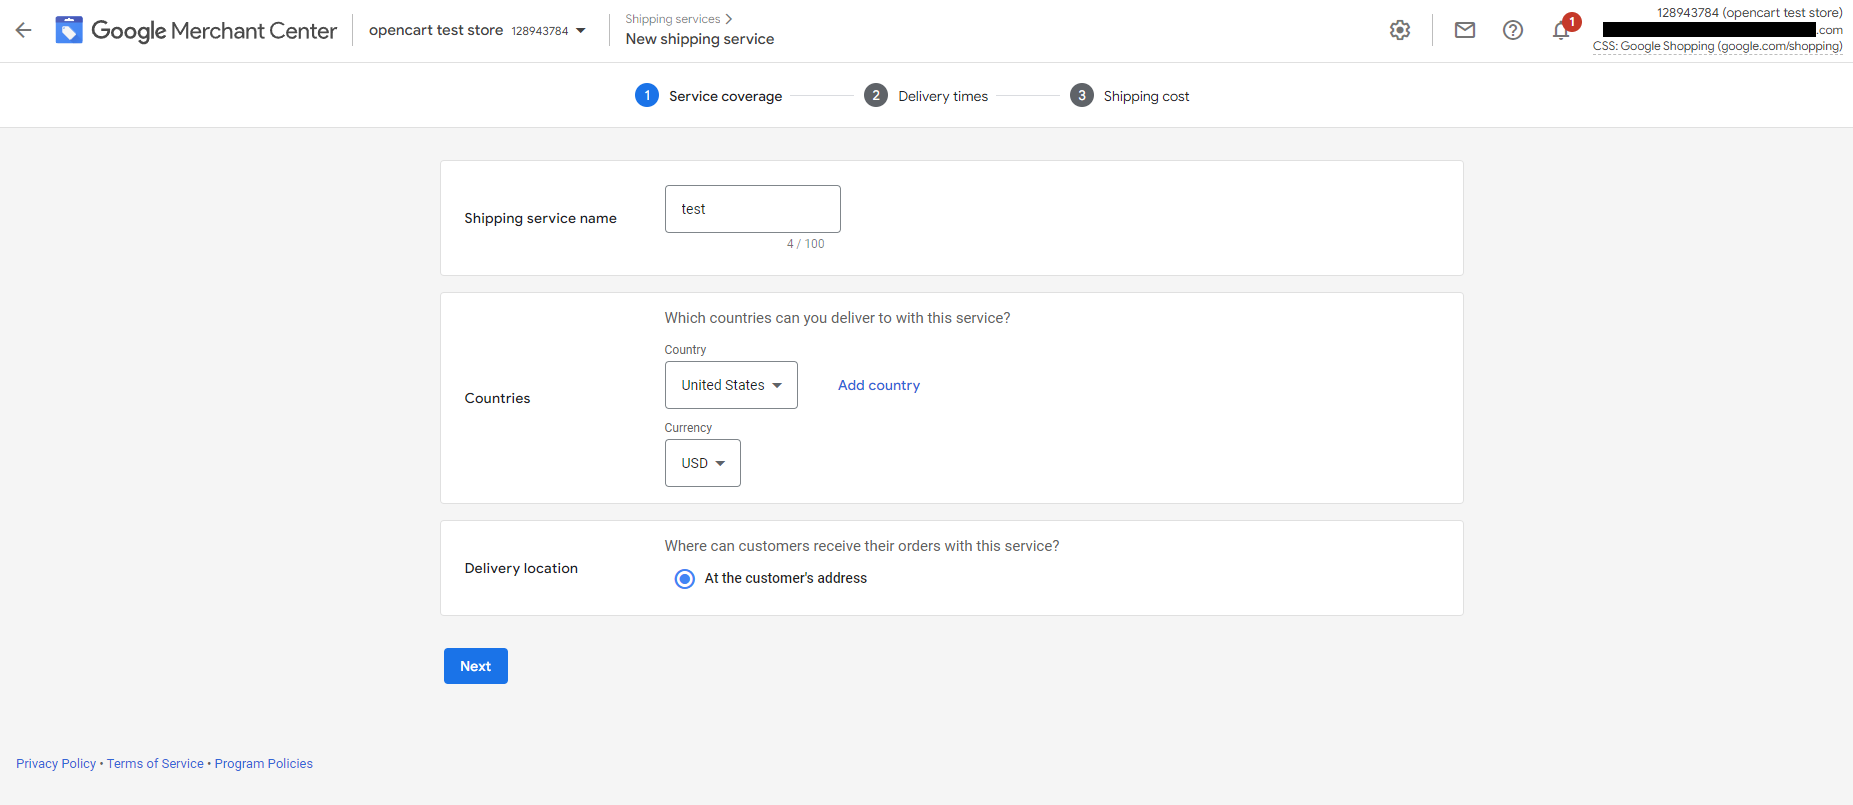Open the Program Policies link
The image size is (1853, 805).
point(264,763)
